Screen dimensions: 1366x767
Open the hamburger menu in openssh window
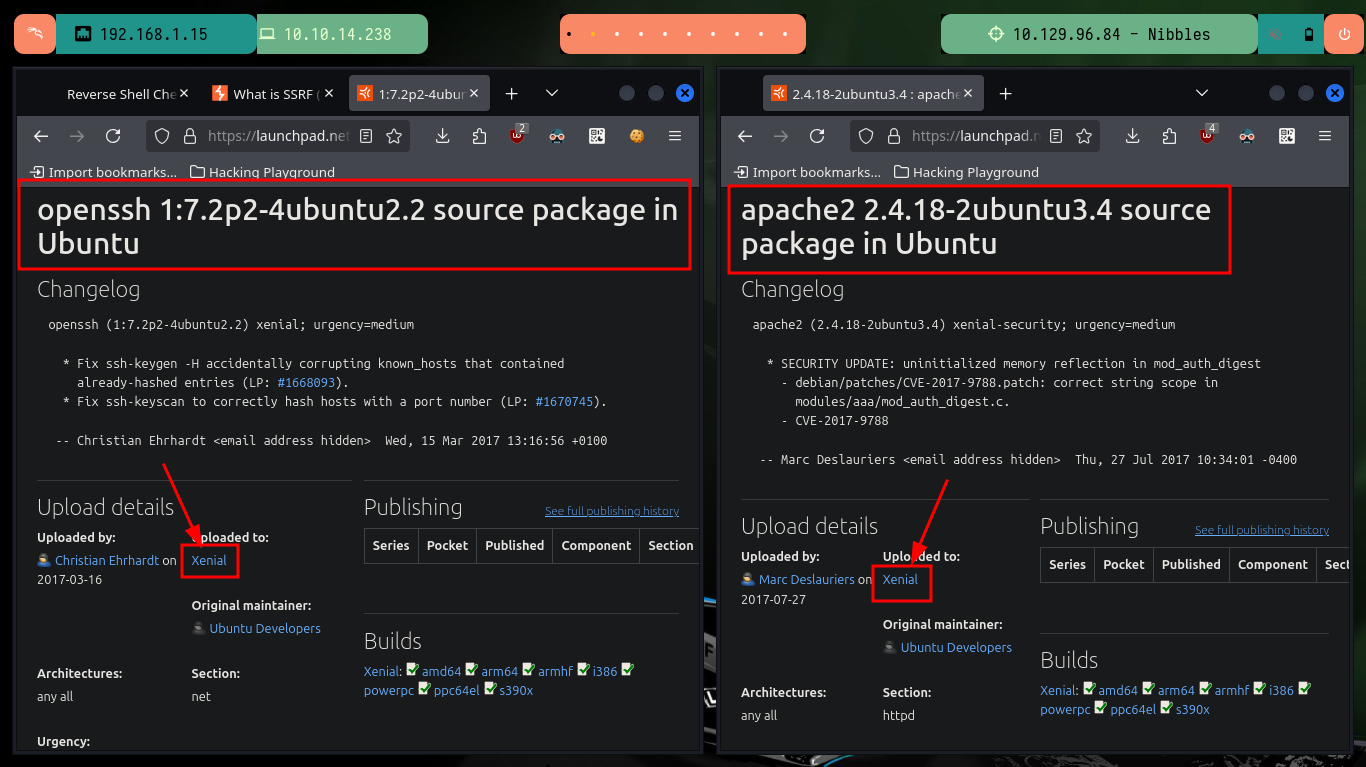(675, 136)
